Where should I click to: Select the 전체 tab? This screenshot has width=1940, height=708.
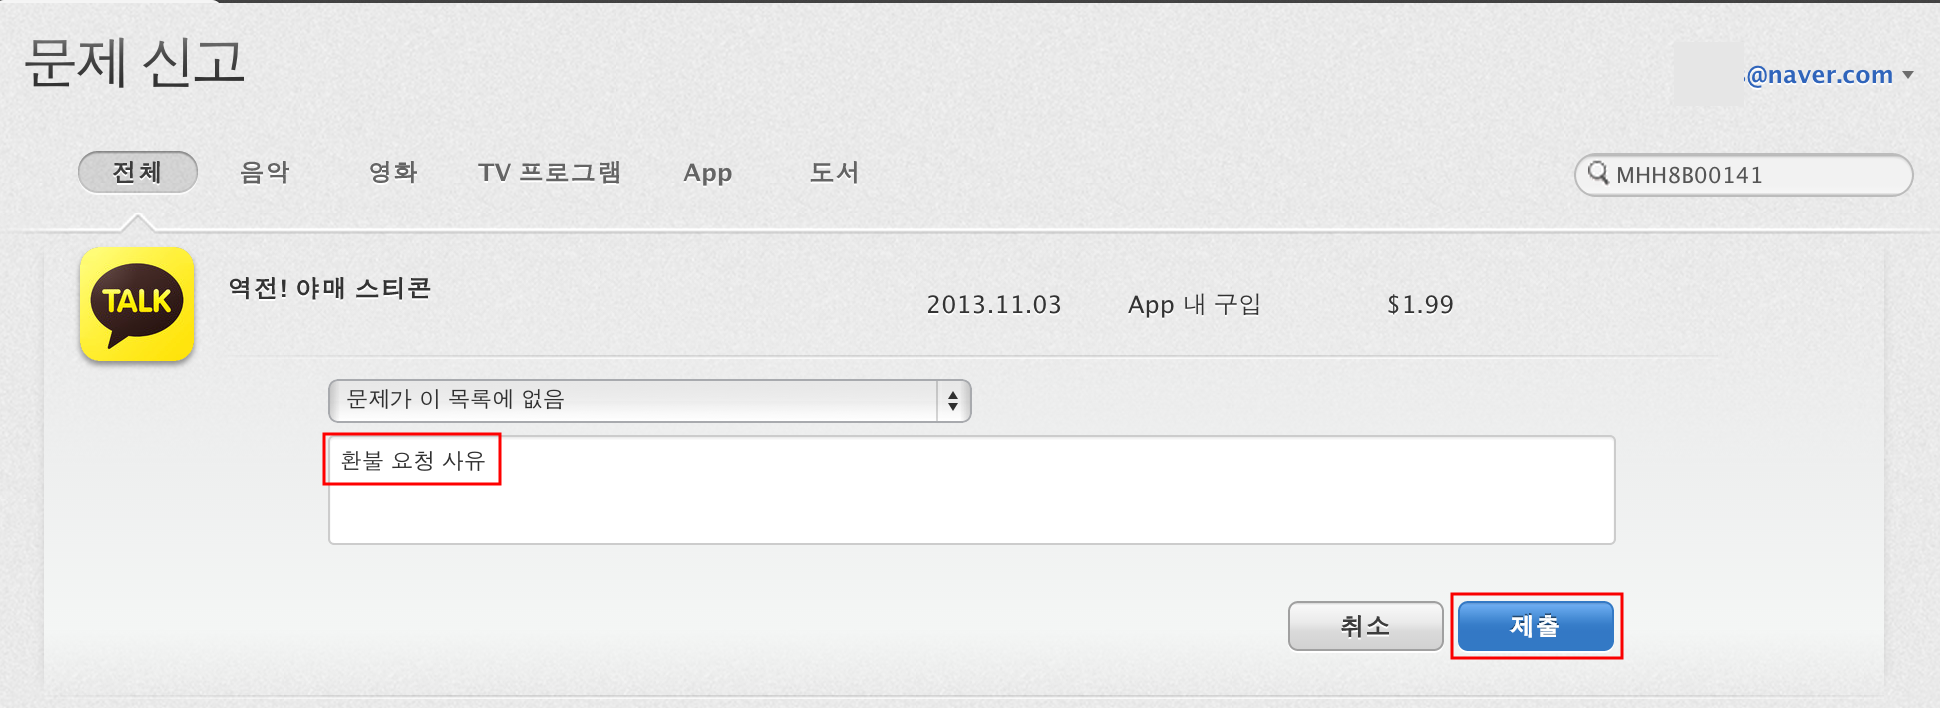pyautogui.click(x=138, y=172)
